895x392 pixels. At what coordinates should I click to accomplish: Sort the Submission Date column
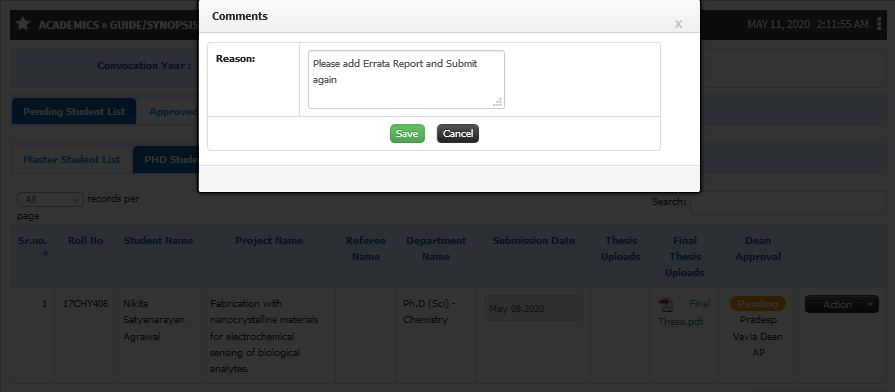click(582, 257)
